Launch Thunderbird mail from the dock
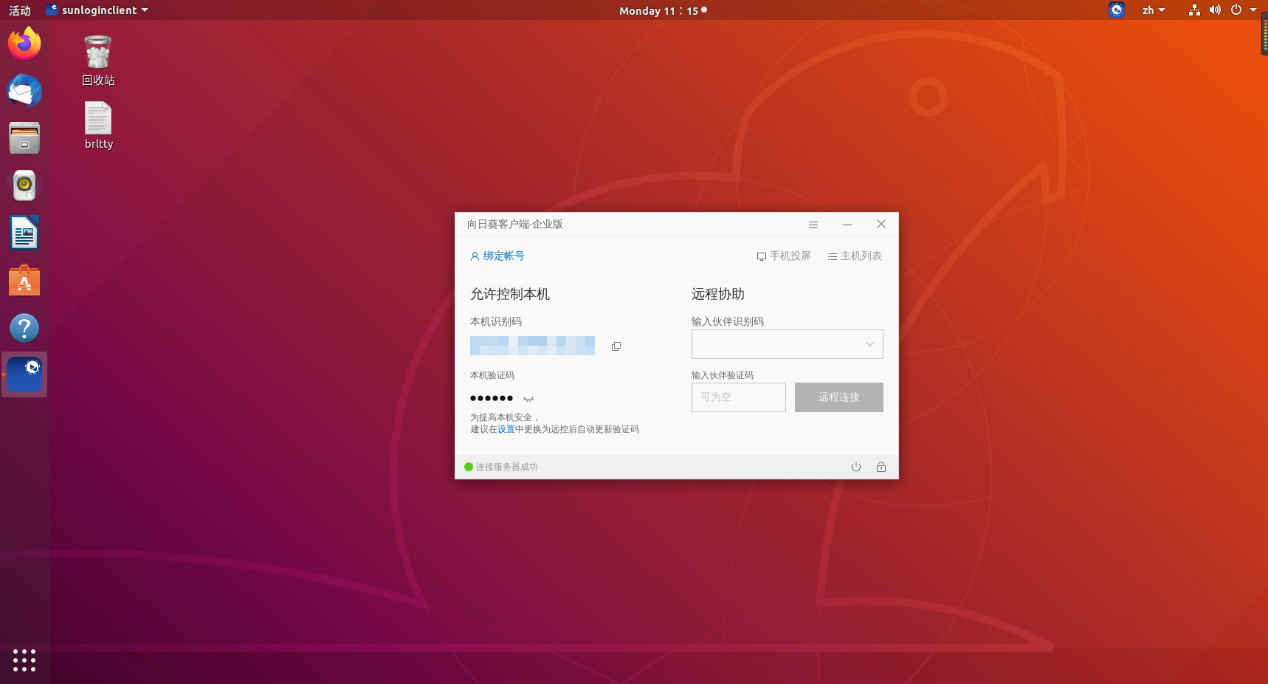Viewport: 1268px width, 684px height. [x=24, y=91]
